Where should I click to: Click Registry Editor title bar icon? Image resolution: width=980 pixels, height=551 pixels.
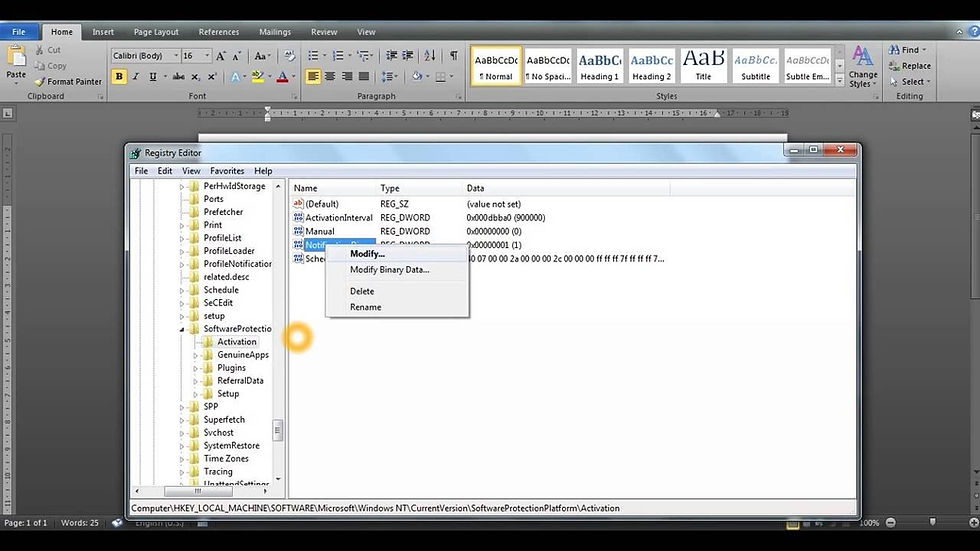click(x=136, y=153)
